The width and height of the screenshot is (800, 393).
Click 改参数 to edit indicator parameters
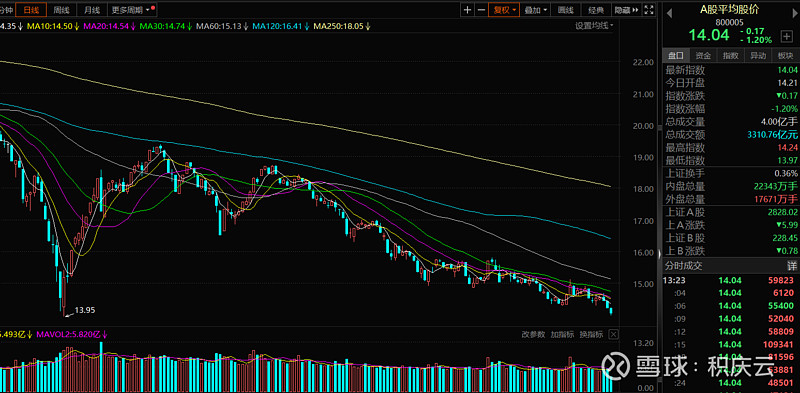[533, 334]
